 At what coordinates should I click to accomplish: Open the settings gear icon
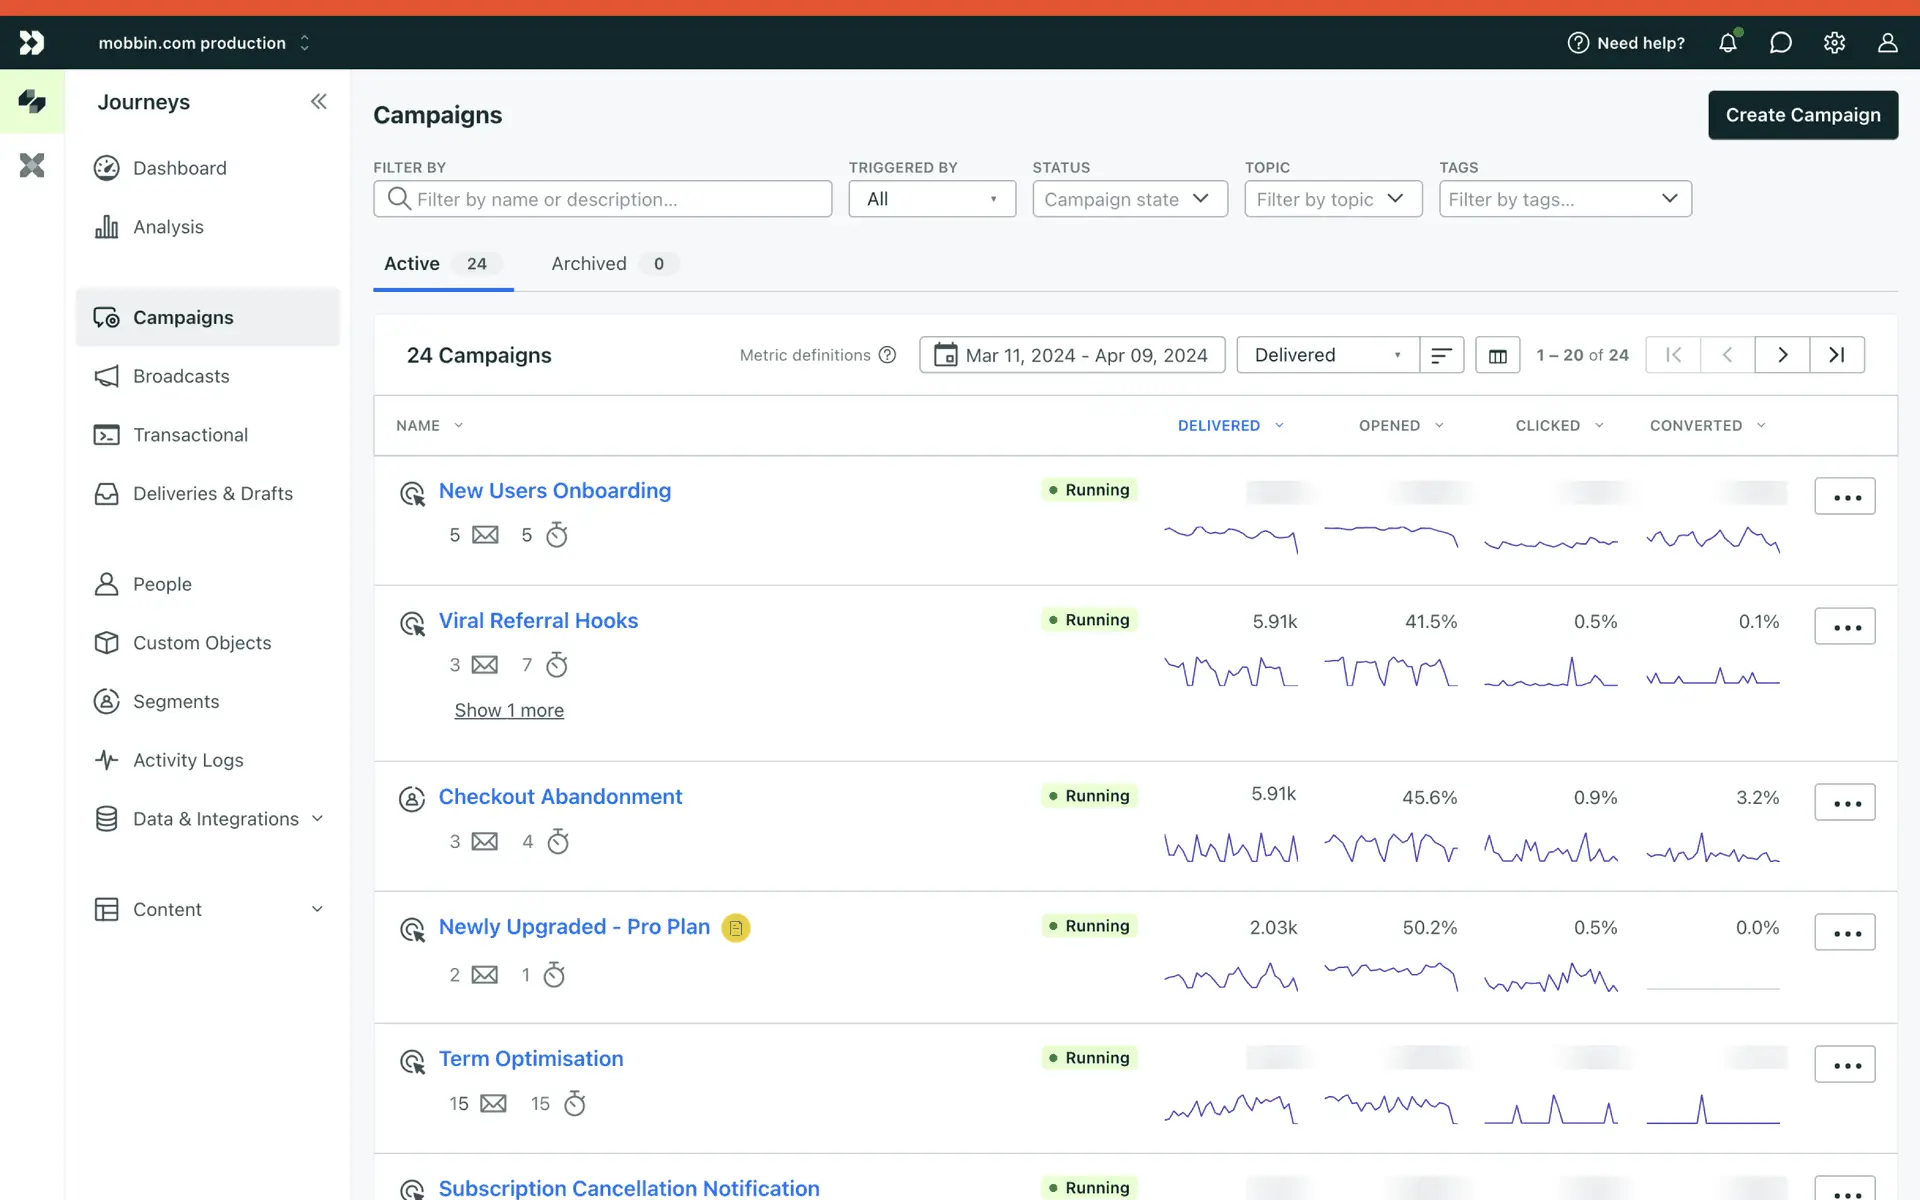tap(1834, 43)
